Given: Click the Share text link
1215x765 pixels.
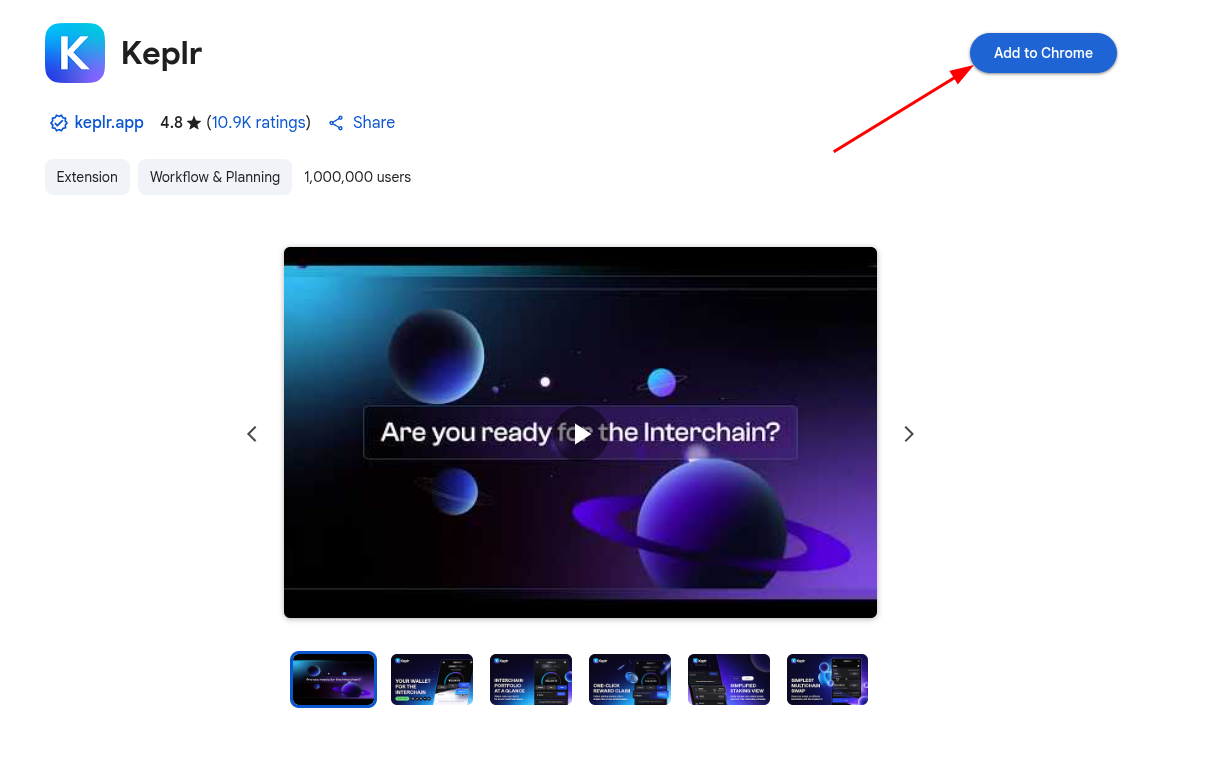Looking at the screenshot, I should coord(373,123).
